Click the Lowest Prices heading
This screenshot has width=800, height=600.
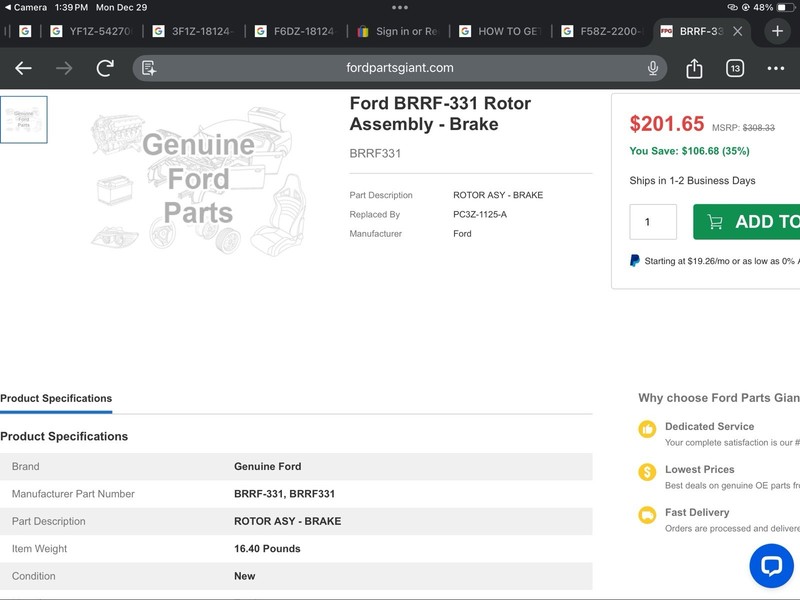(699, 469)
